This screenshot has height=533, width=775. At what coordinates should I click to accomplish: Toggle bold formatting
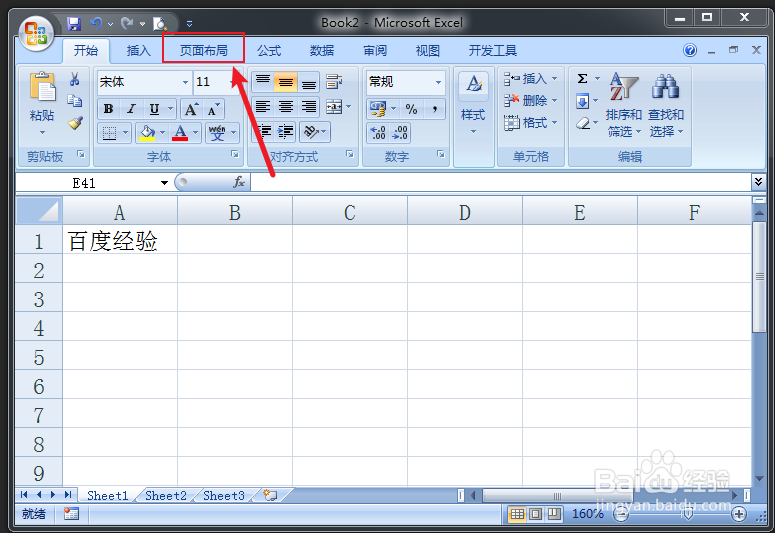coord(108,109)
